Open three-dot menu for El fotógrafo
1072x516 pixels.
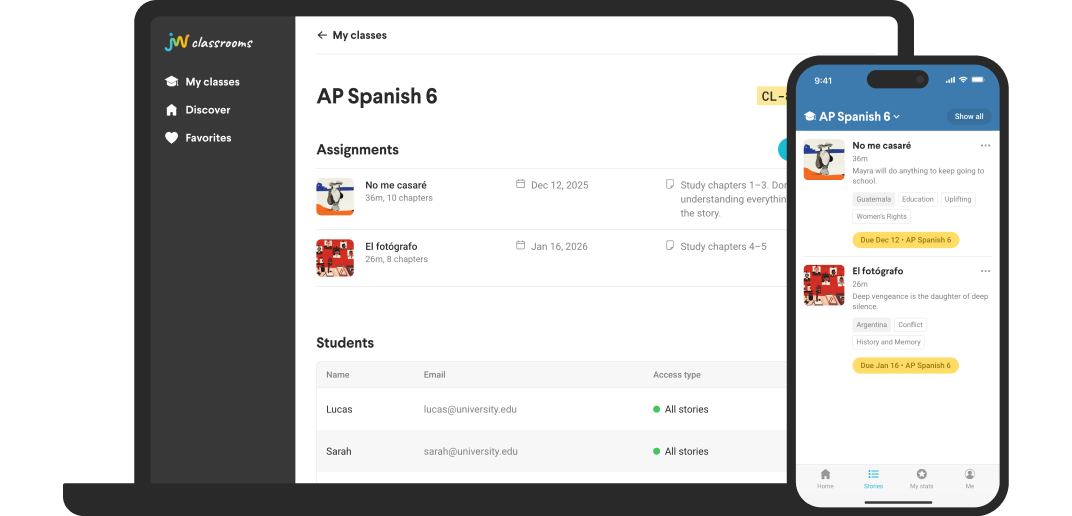[985, 271]
